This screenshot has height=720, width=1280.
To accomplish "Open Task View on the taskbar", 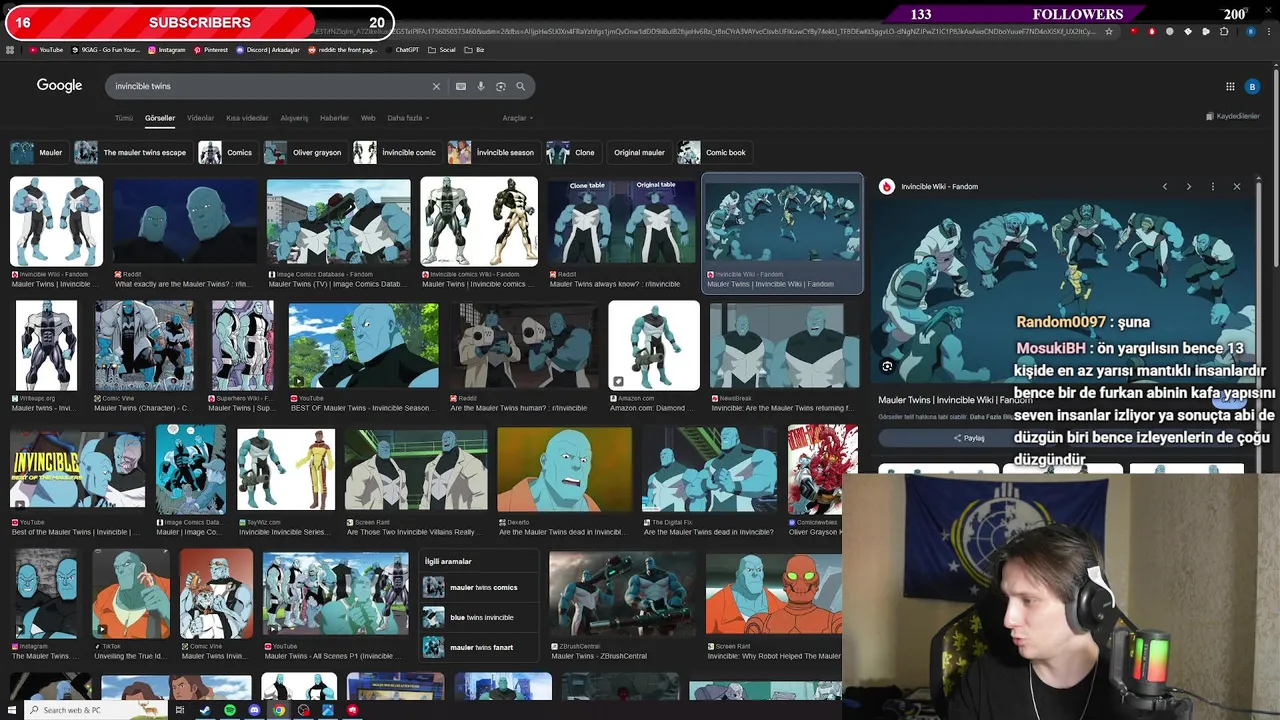I will 180,710.
